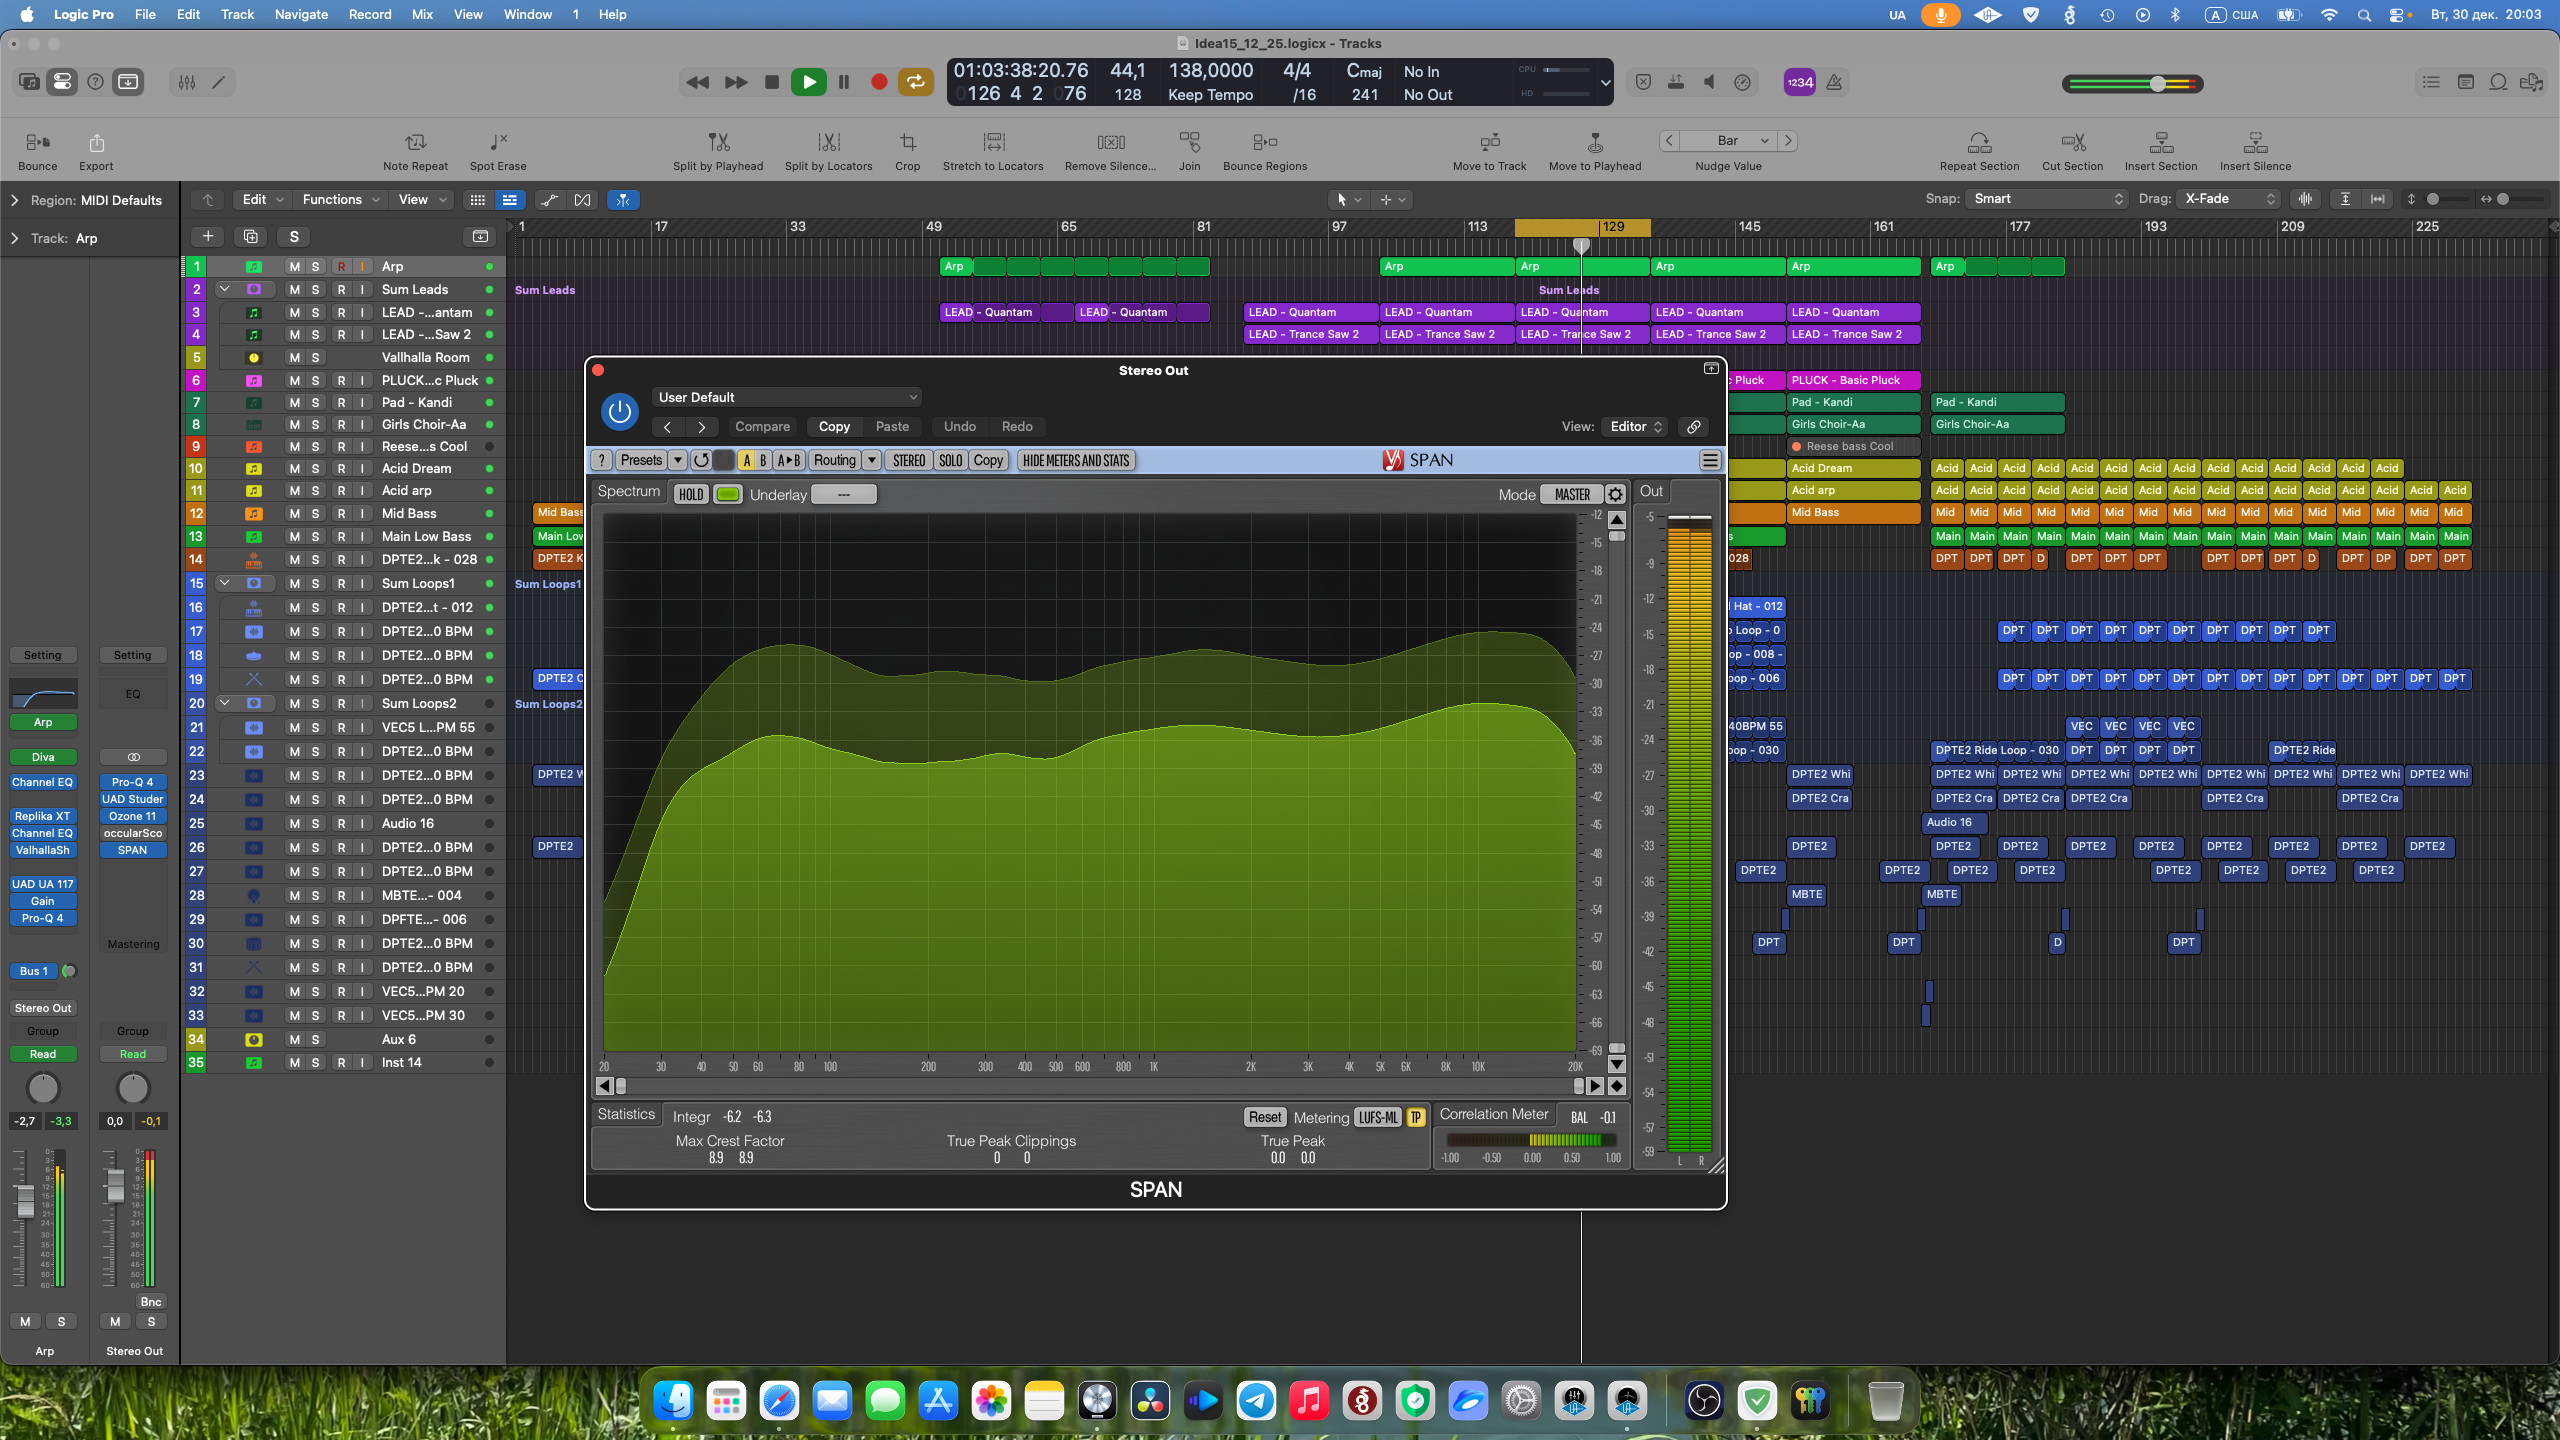Open the Mixer button in control bar
The image size is (2560, 1440).
(x=186, y=82)
